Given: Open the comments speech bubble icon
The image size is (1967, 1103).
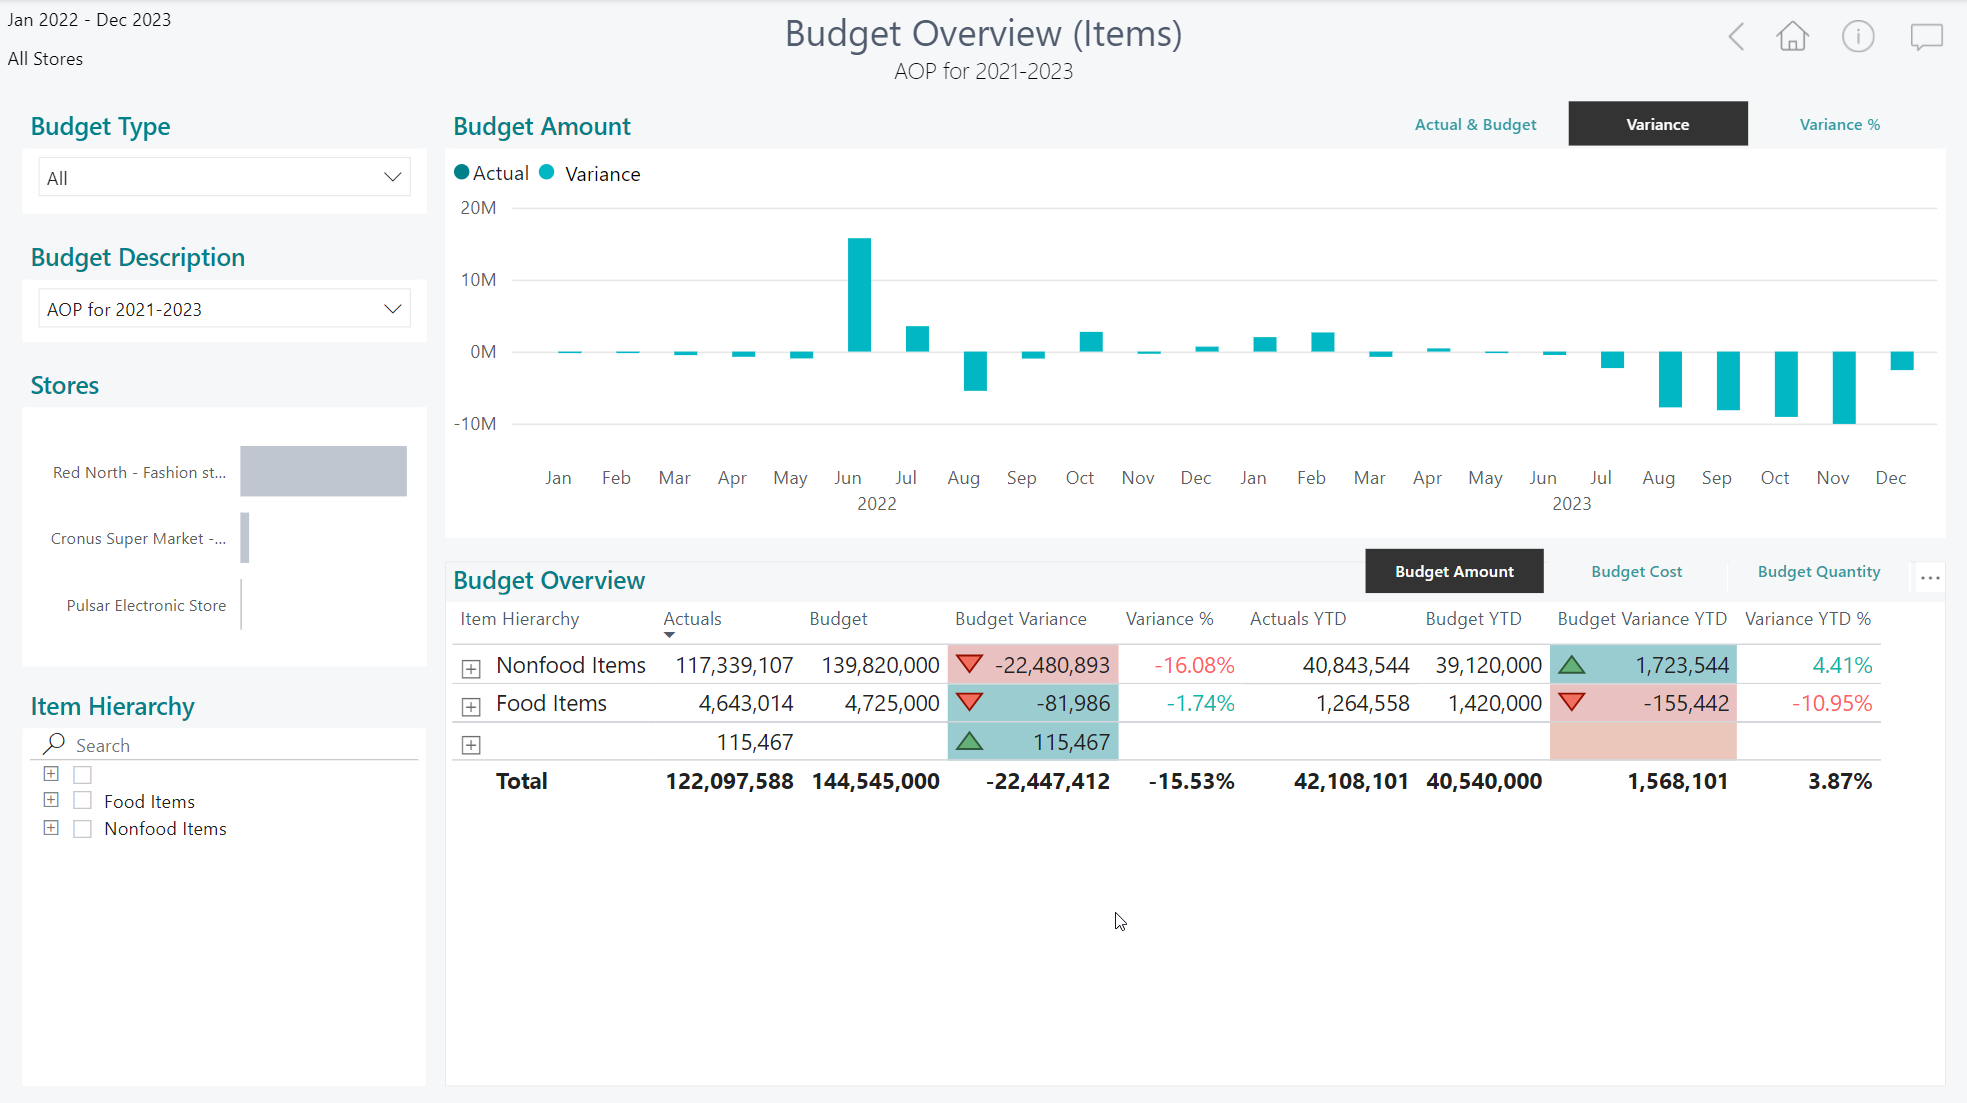Looking at the screenshot, I should [x=1926, y=37].
